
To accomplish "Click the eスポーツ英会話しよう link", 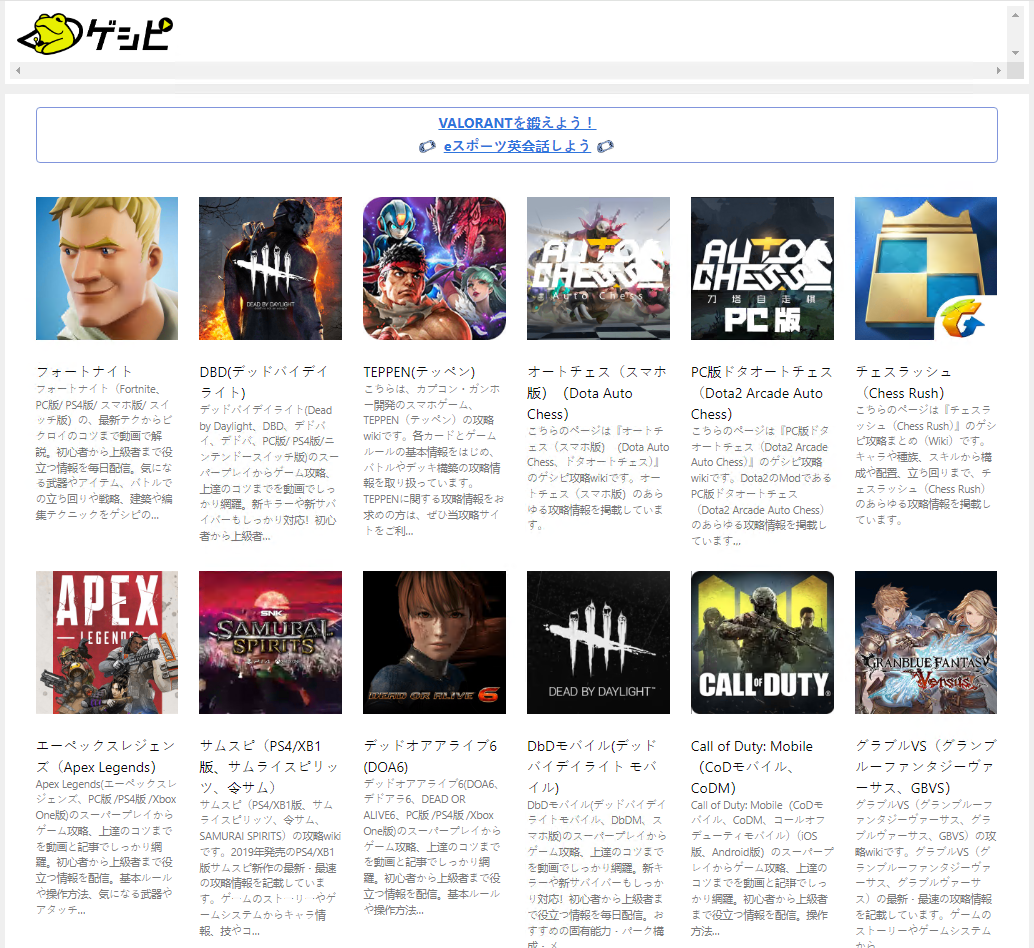I will 517,146.
